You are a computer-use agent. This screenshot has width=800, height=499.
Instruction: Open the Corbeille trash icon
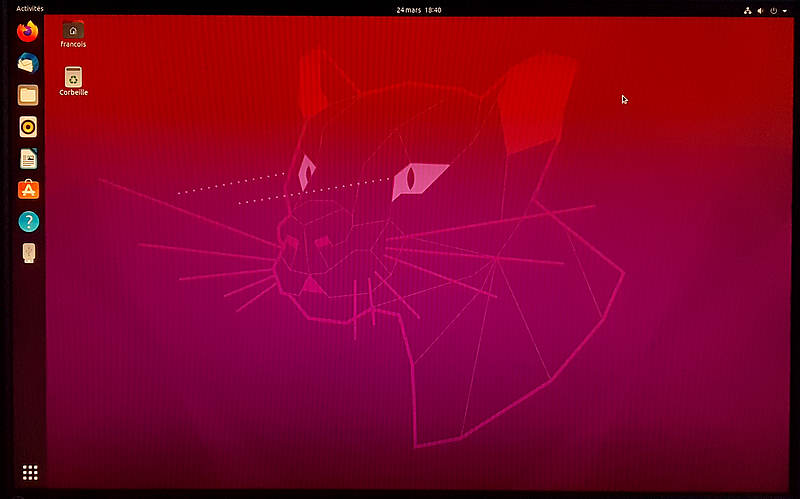[73, 77]
